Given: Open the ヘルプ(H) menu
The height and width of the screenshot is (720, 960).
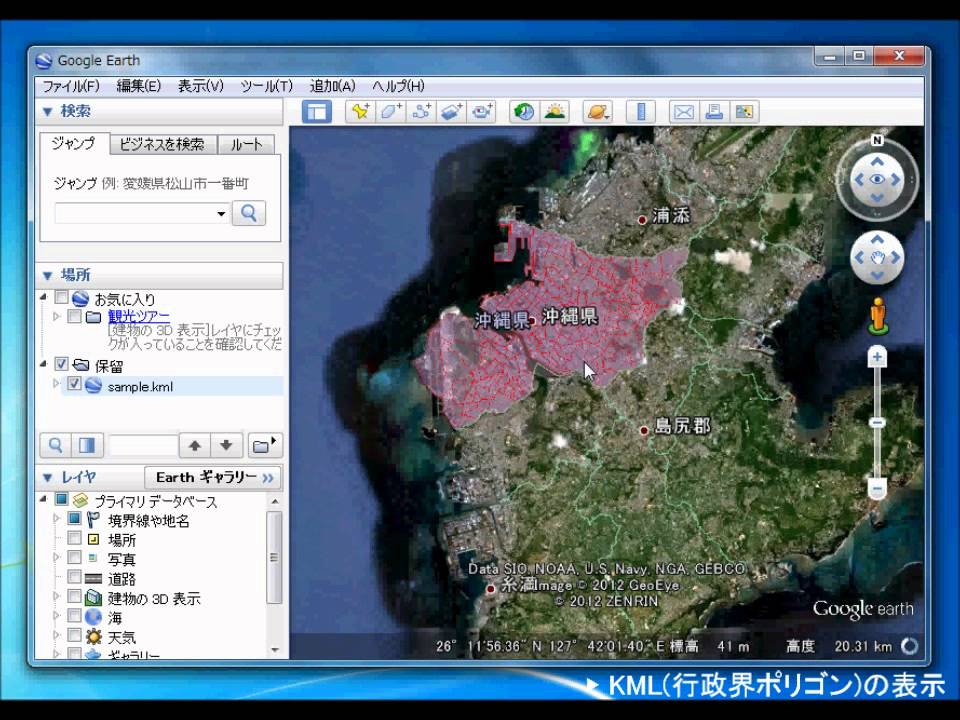Looking at the screenshot, I should point(398,86).
